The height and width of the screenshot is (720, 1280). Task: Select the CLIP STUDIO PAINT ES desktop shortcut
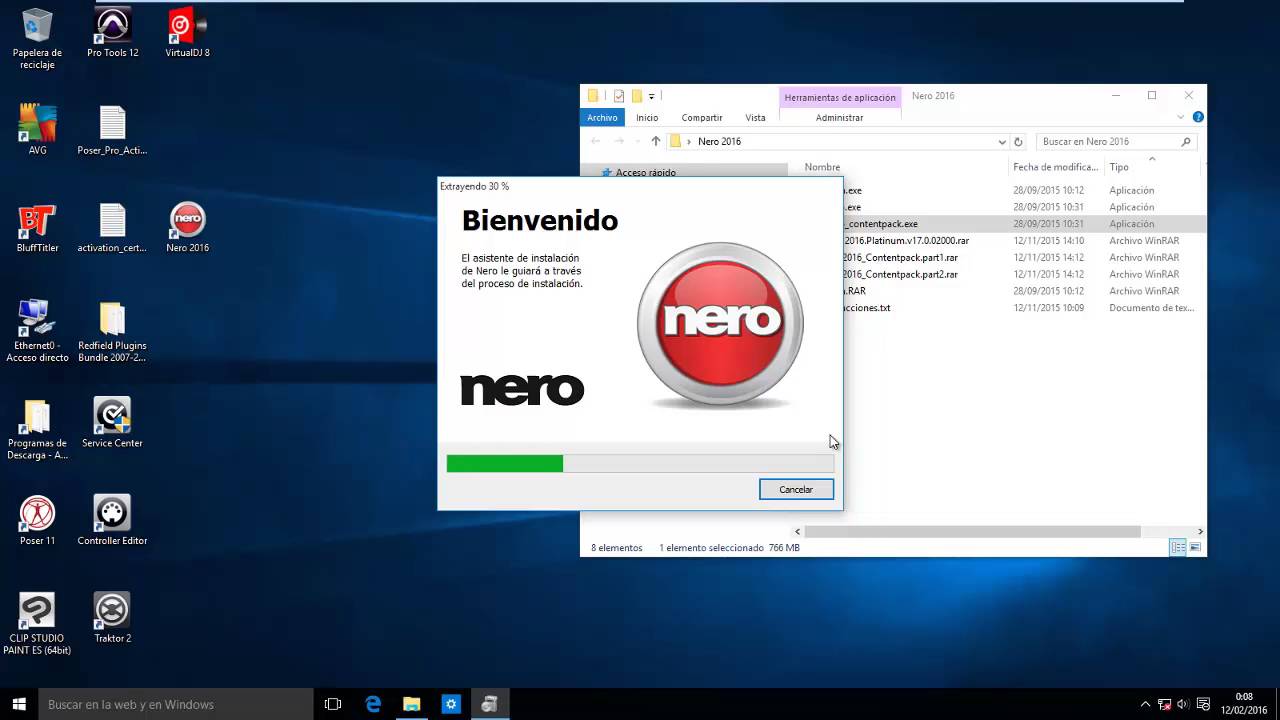[x=37, y=624]
